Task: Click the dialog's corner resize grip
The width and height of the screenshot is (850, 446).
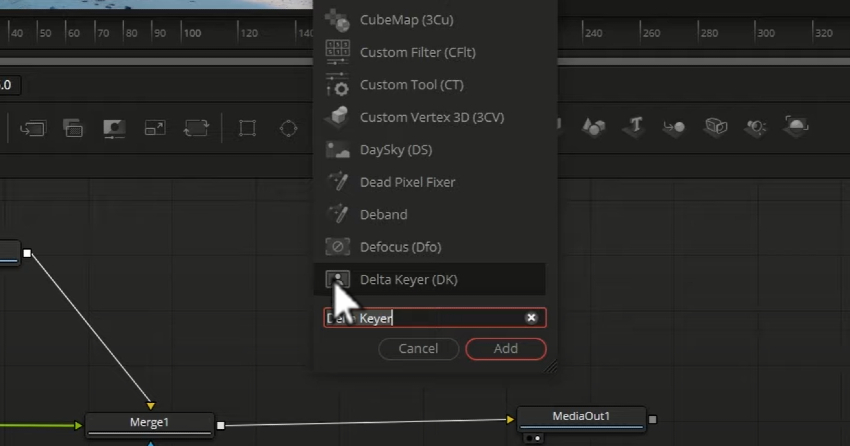Action: pyautogui.click(x=551, y=367)
